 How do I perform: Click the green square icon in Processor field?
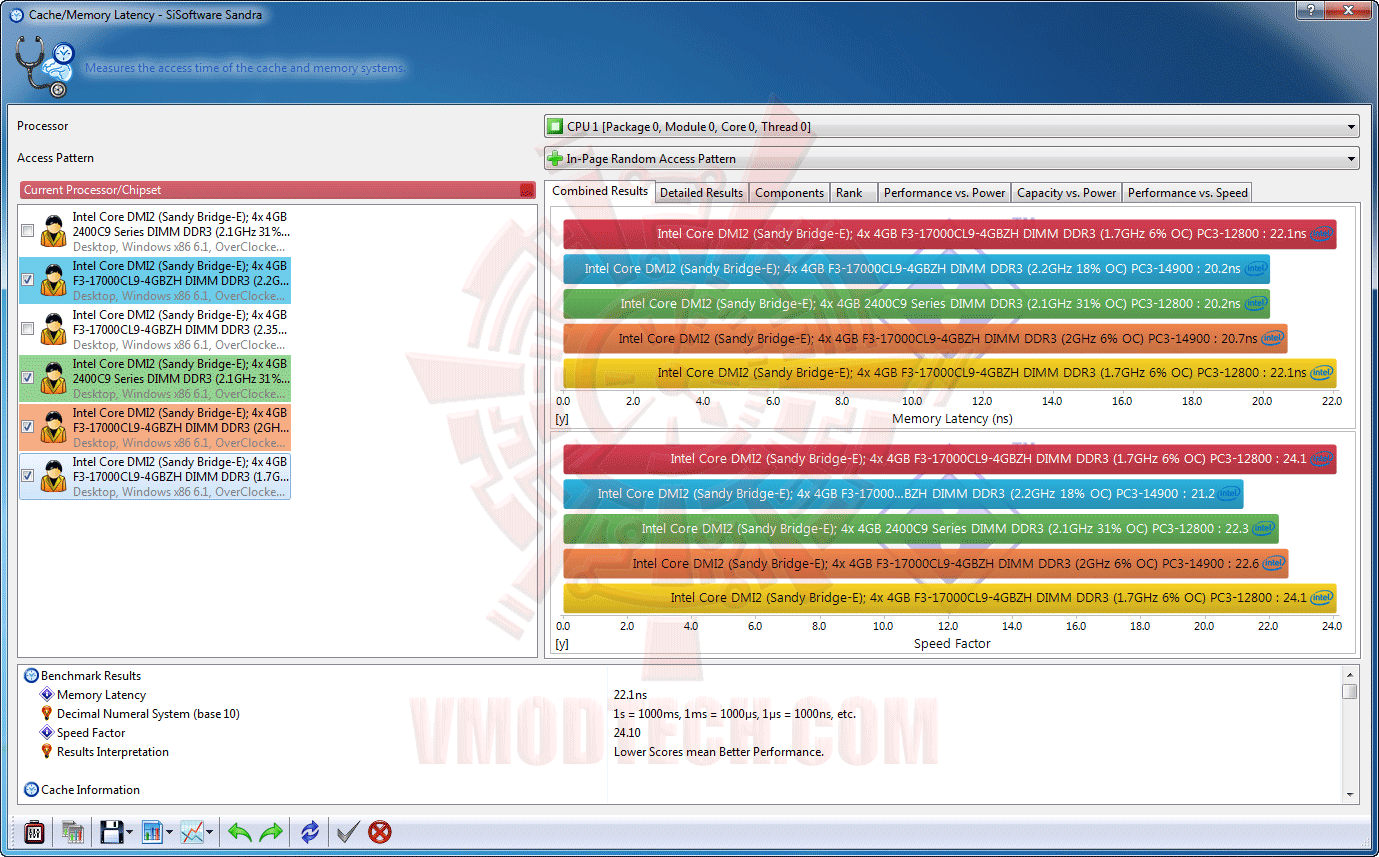(x=555, y=127)
